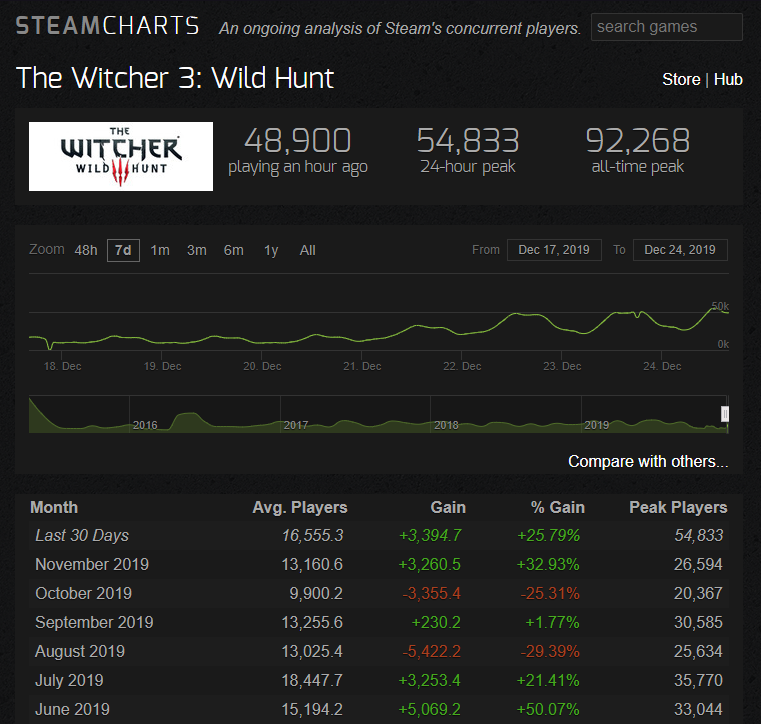Click the 22. Dec axis label
This screenshot has width=761, height=724.
(x=462, y=366)
